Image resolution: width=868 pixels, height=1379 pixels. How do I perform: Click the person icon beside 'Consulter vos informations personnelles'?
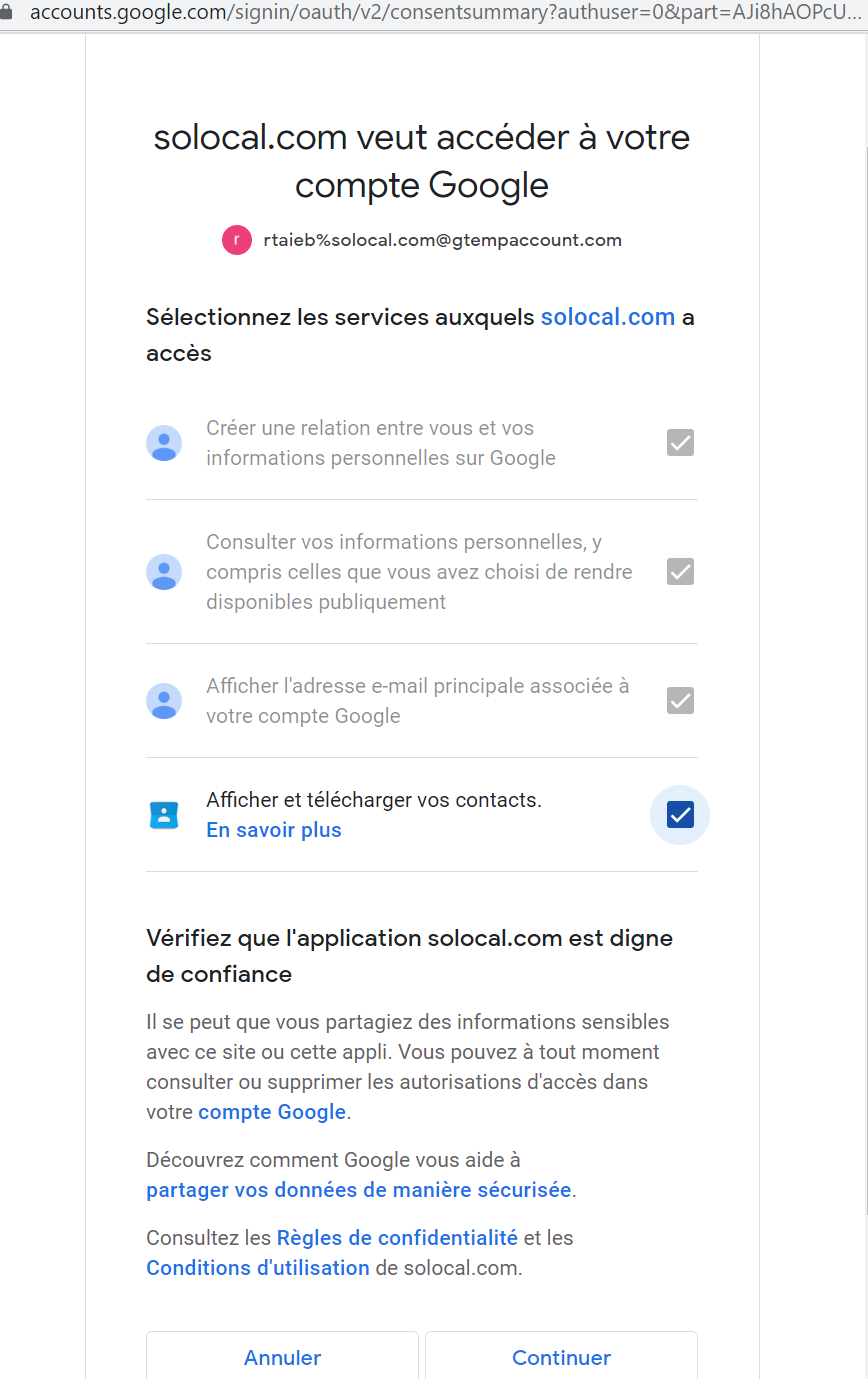pyautogui.click(x=164, y=572)
